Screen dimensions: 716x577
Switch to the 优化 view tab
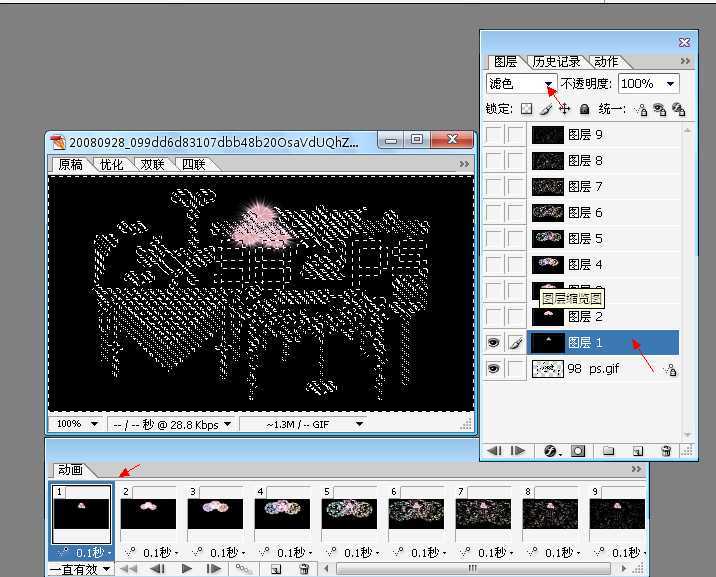(x=112, y=164)
